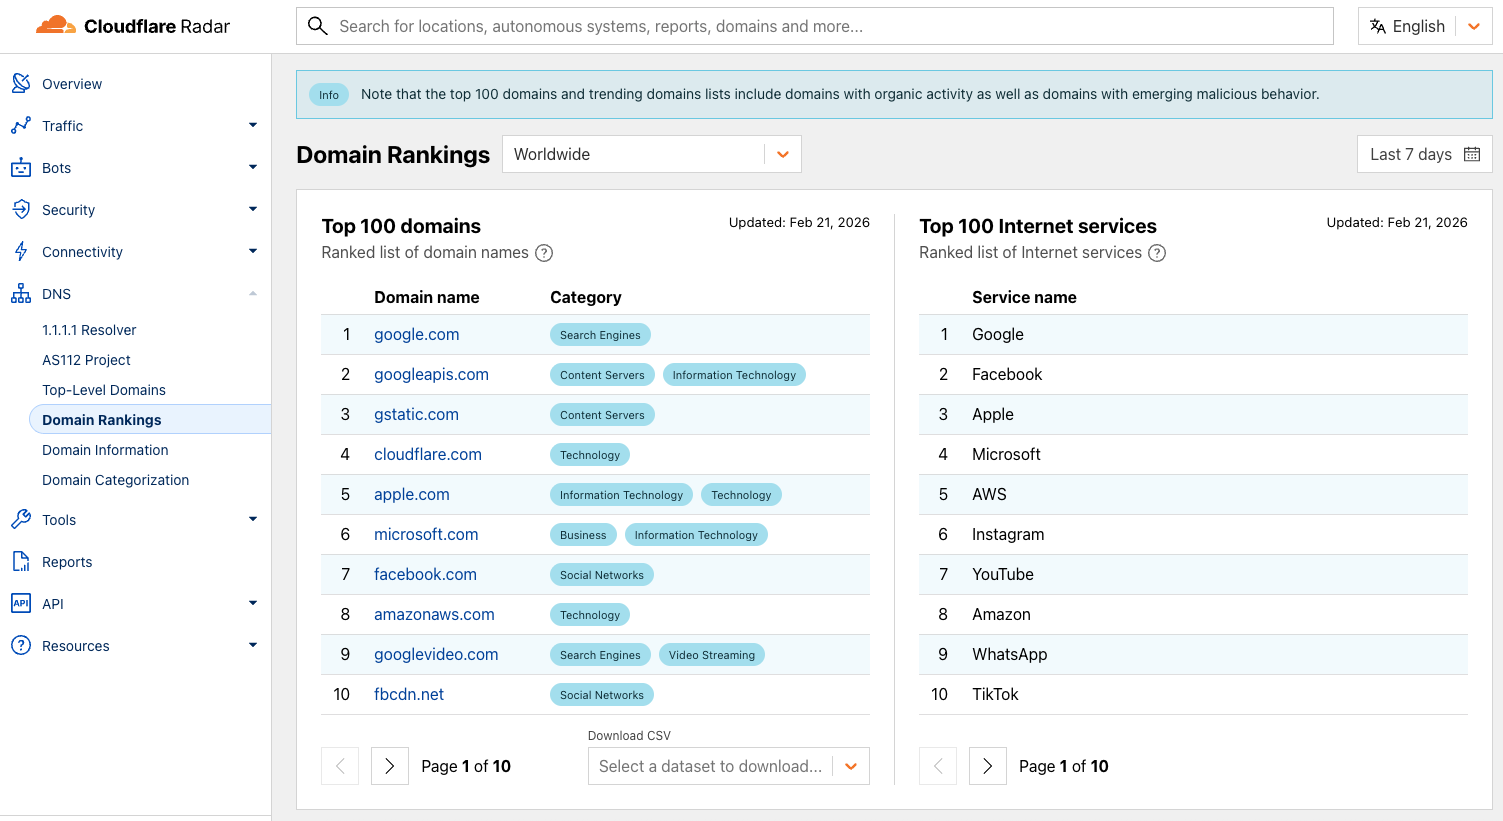Open the amazonaws.com domain link

[434, 615]
